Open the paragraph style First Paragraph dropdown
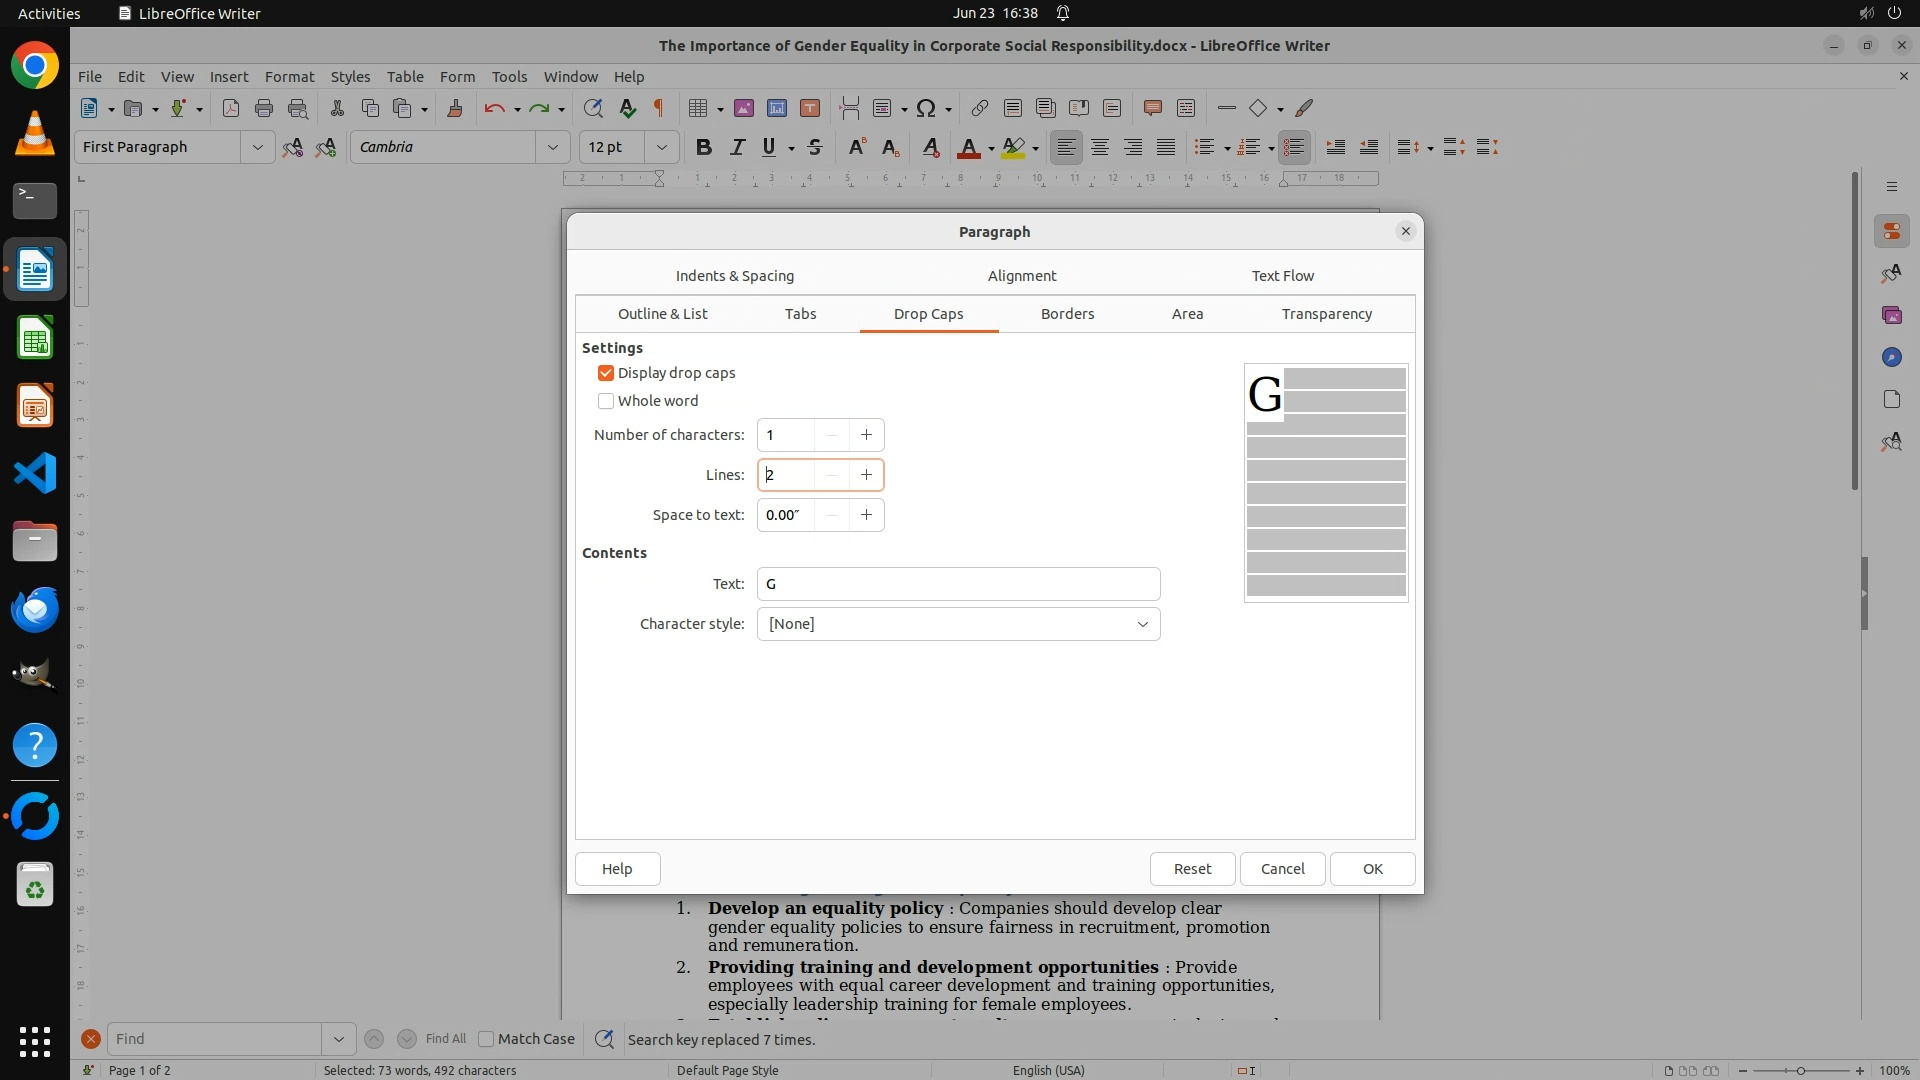Viewport: 1920px width, 1080px height. (257, 147)
